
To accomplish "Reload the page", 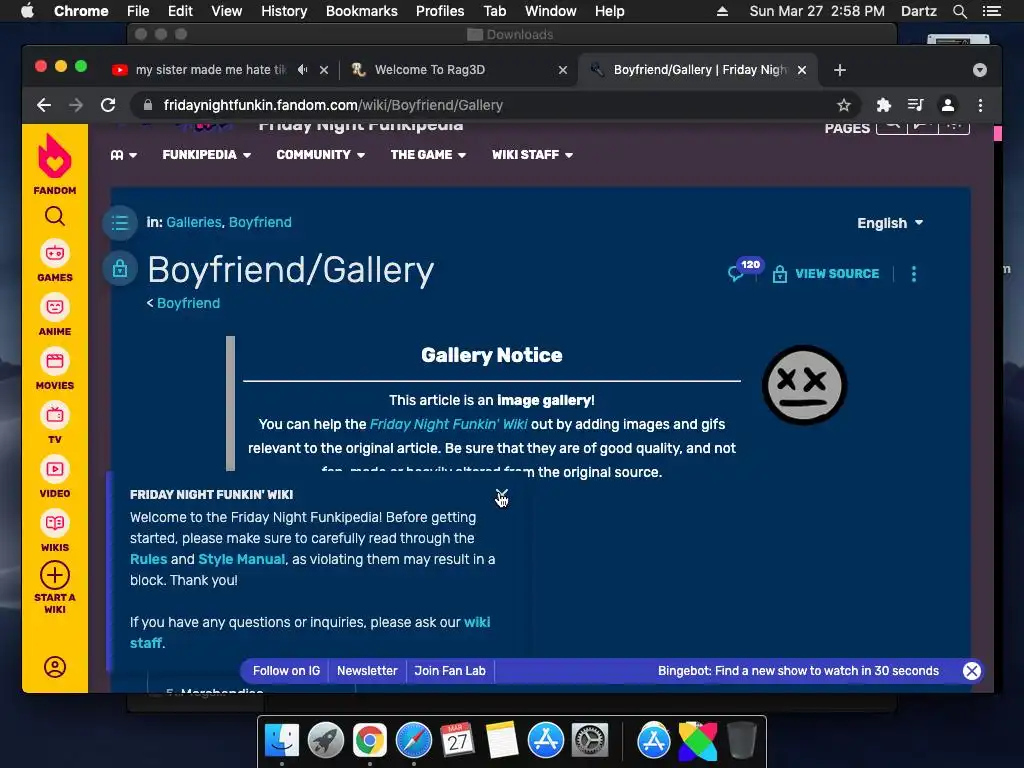I will 108,105.
